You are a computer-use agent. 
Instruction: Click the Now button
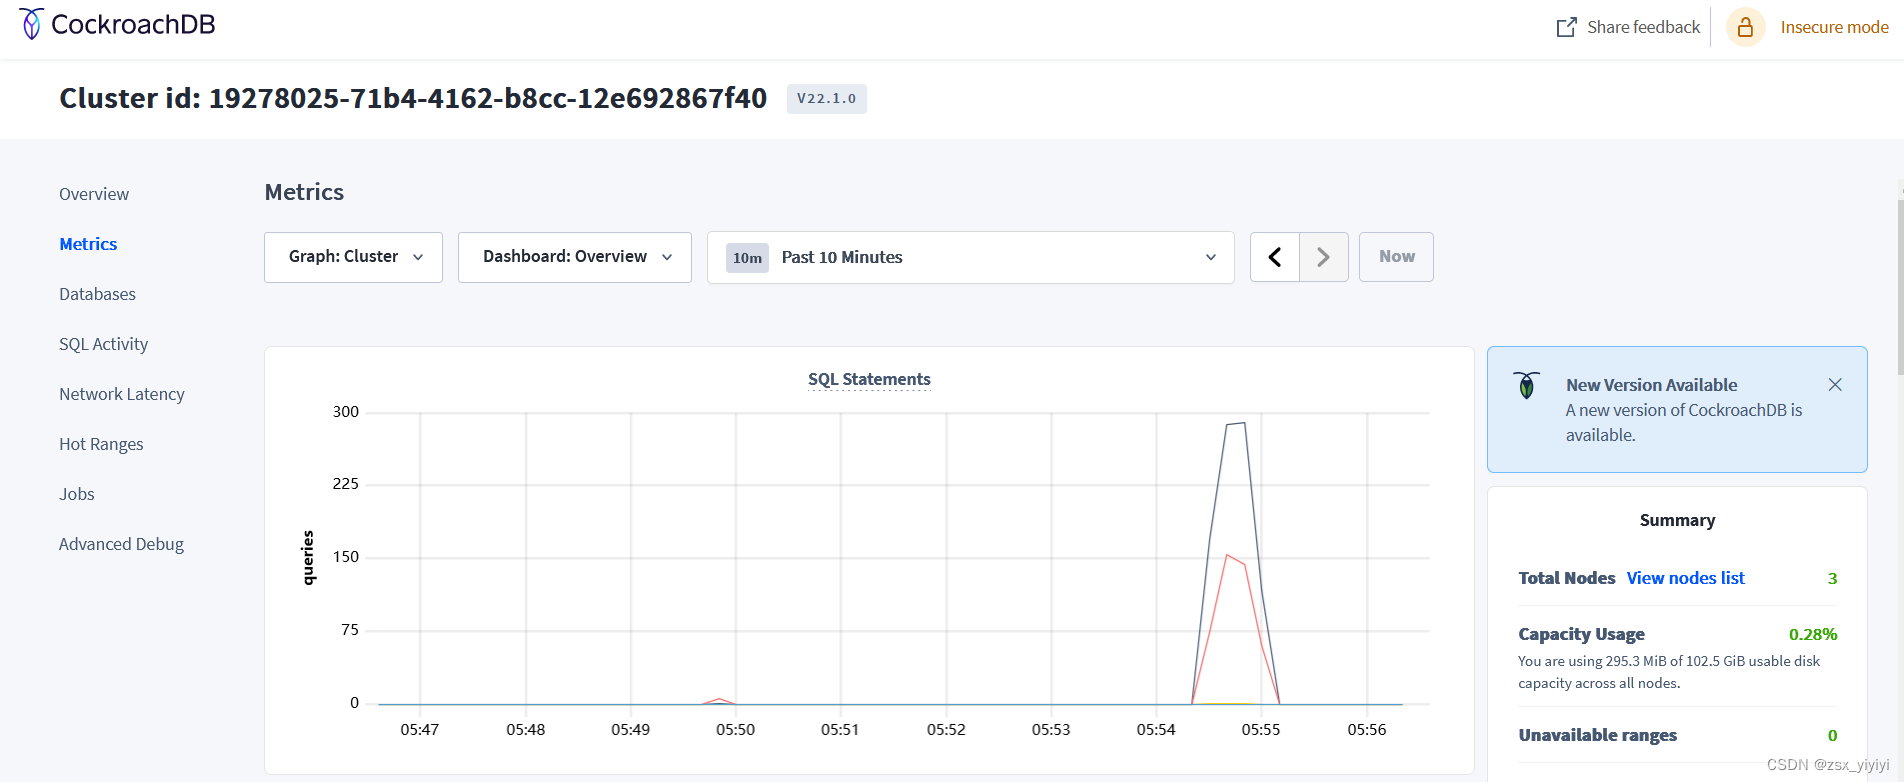tap(1396, 257)
